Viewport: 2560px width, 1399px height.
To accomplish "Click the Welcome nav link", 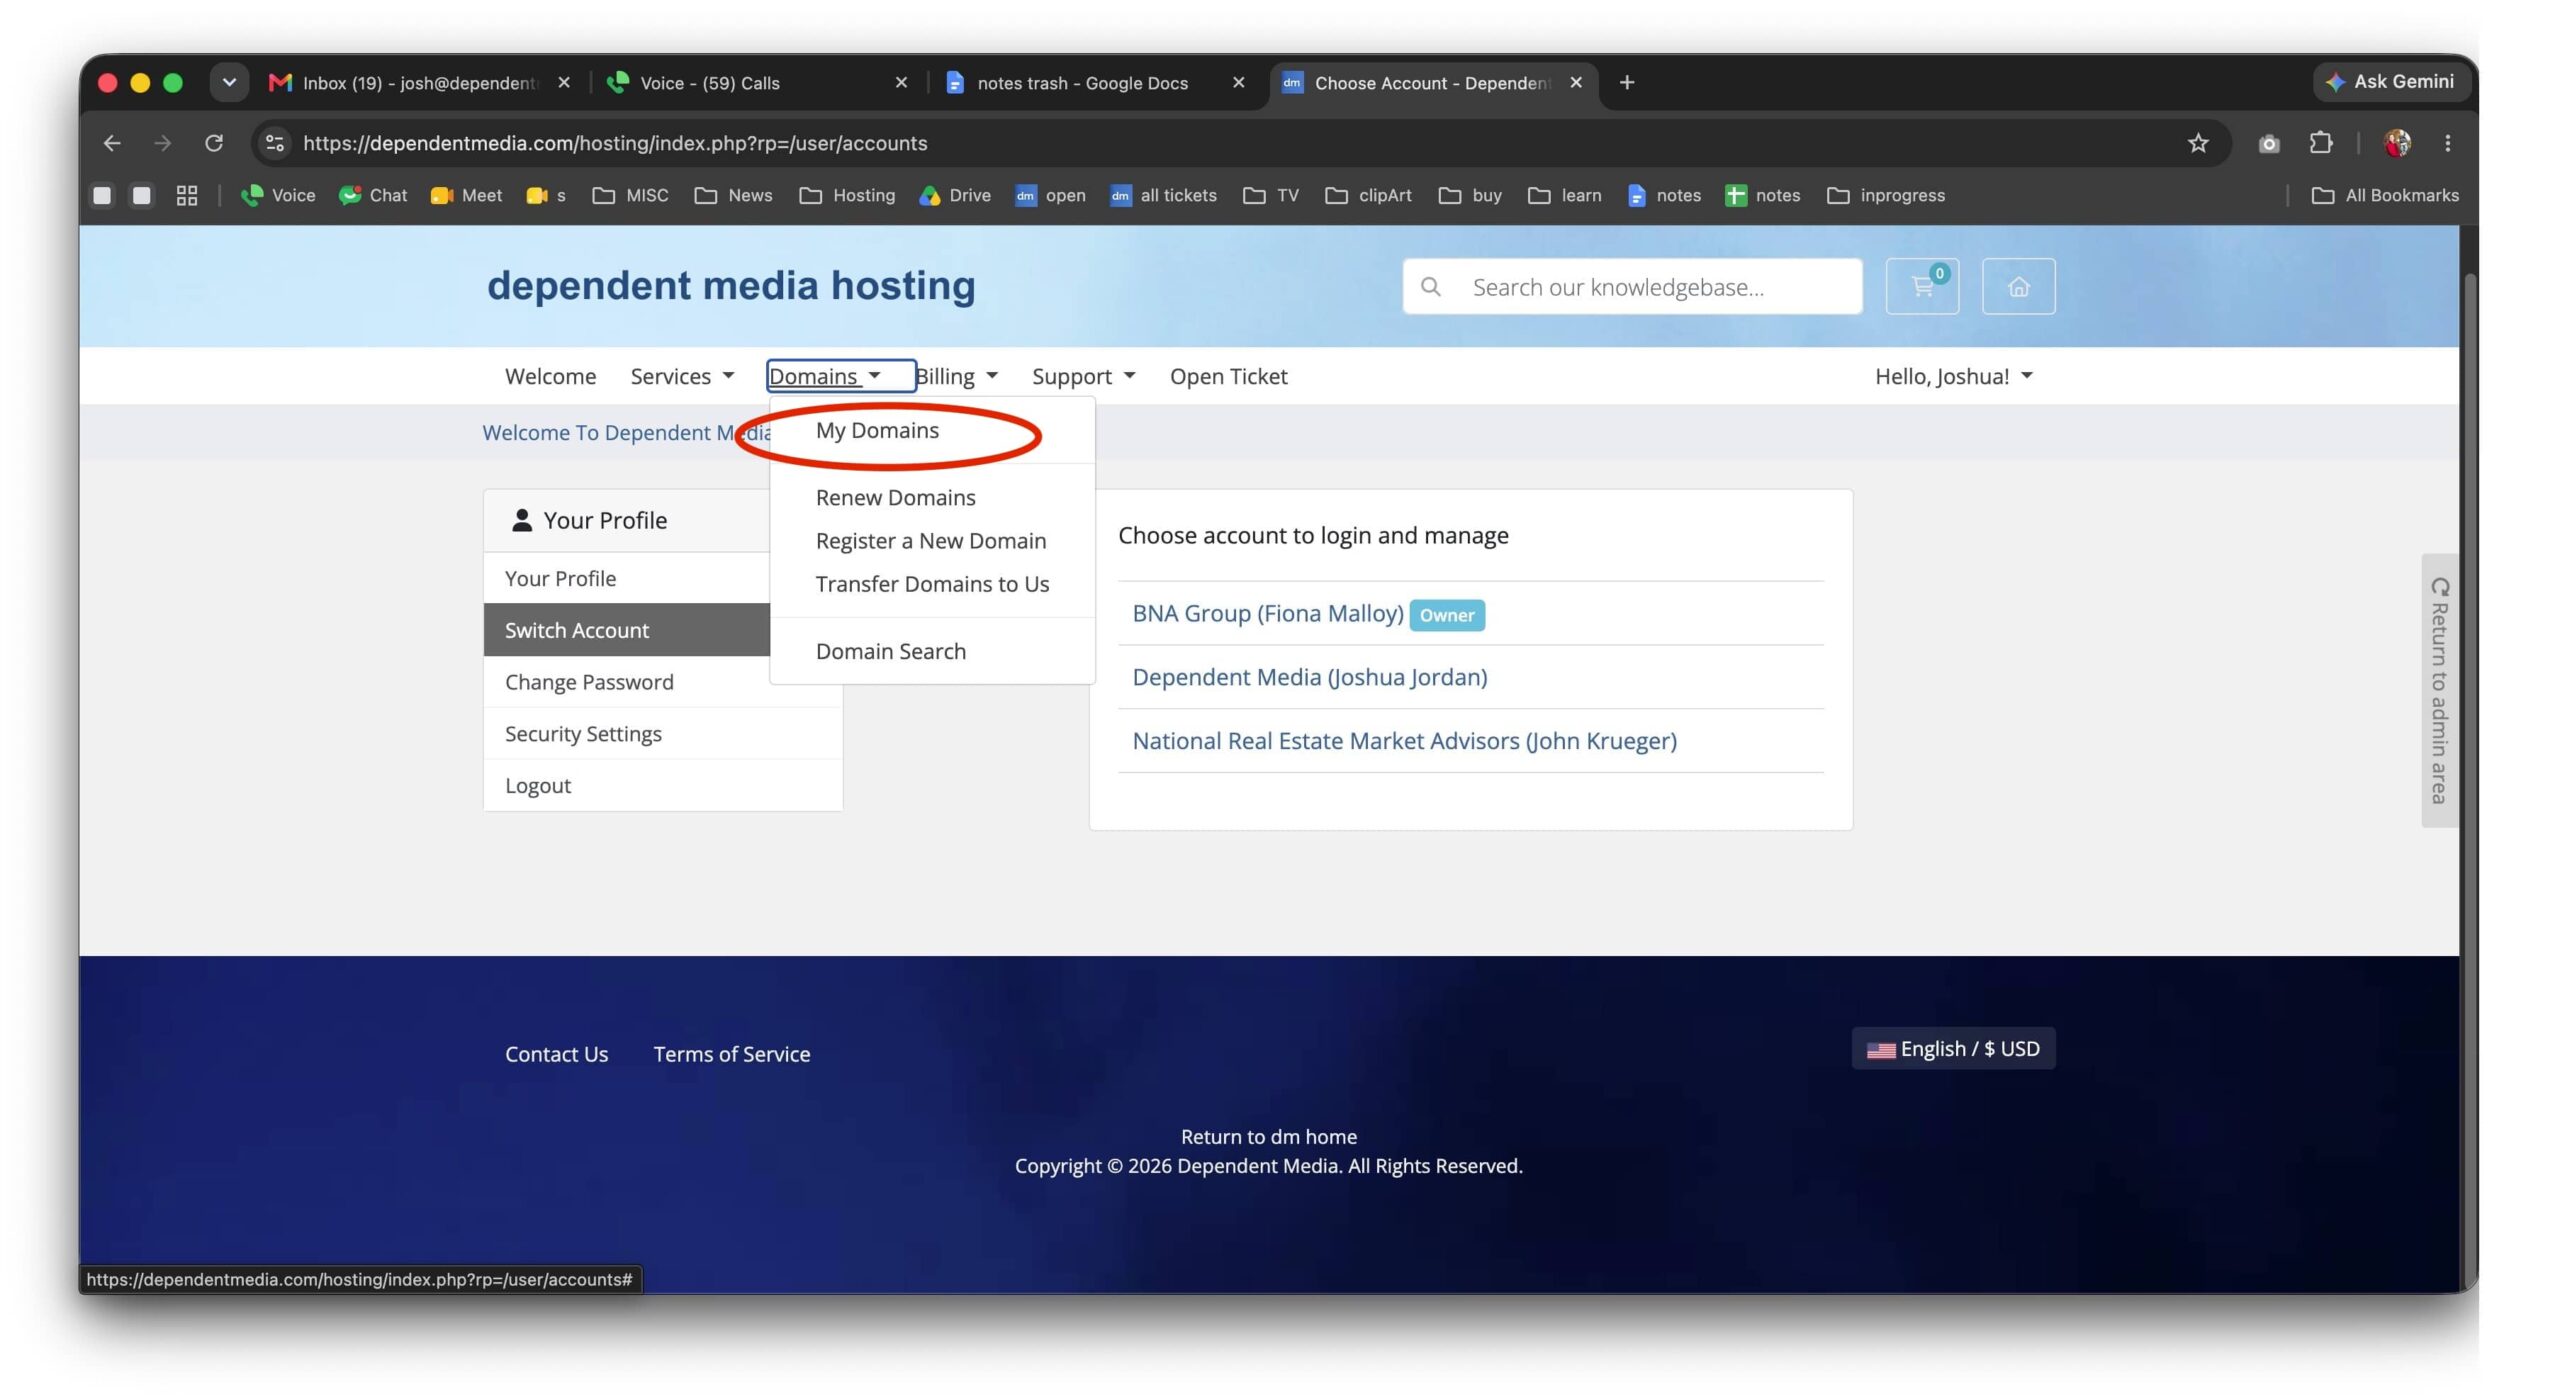I will [x=550, y=376].
